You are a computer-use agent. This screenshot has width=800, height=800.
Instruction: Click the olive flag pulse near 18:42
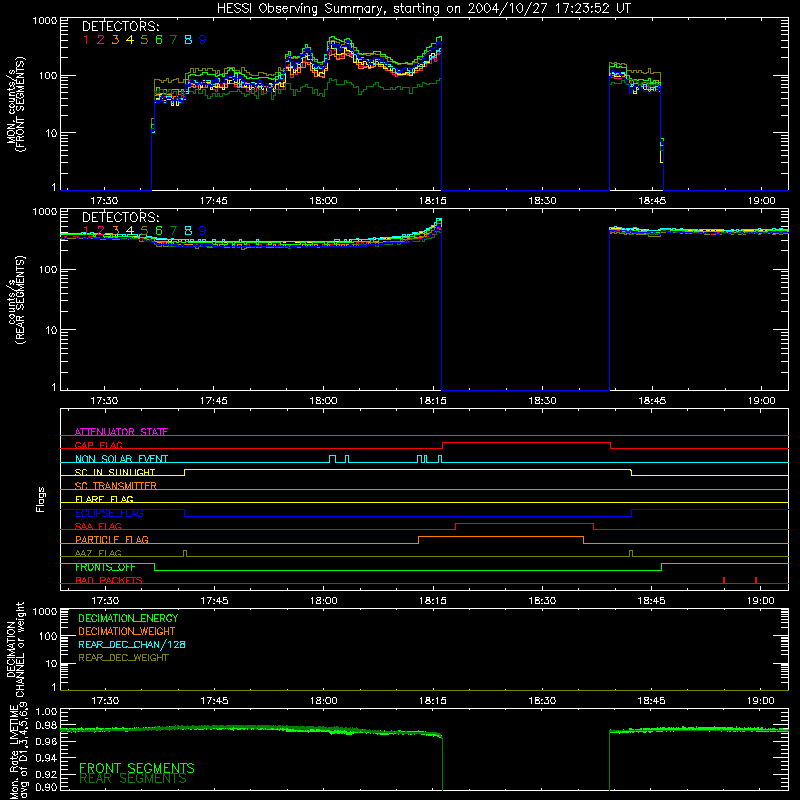[x=631, y=554]
